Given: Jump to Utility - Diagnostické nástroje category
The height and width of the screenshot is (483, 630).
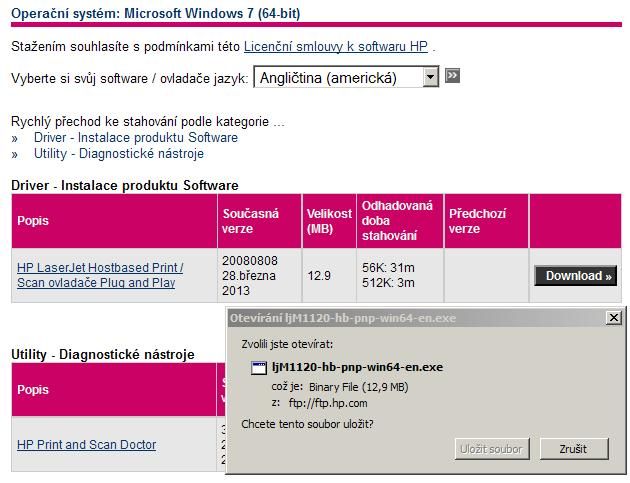Looking at the screenshot, I should coord(119,153).
